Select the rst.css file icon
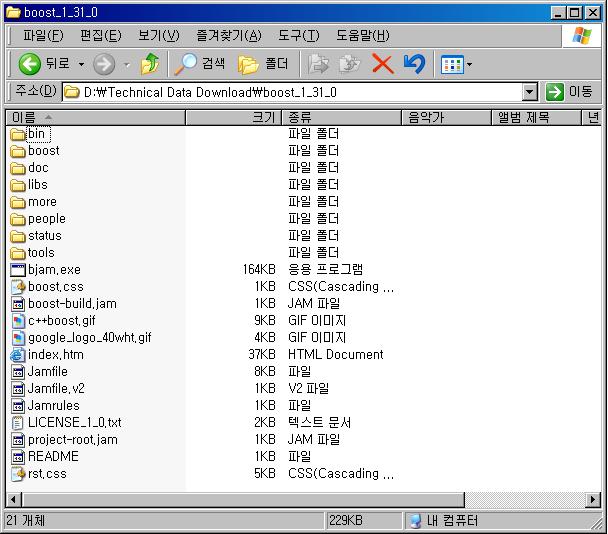The image size is (608, 534). coord(18,474)
